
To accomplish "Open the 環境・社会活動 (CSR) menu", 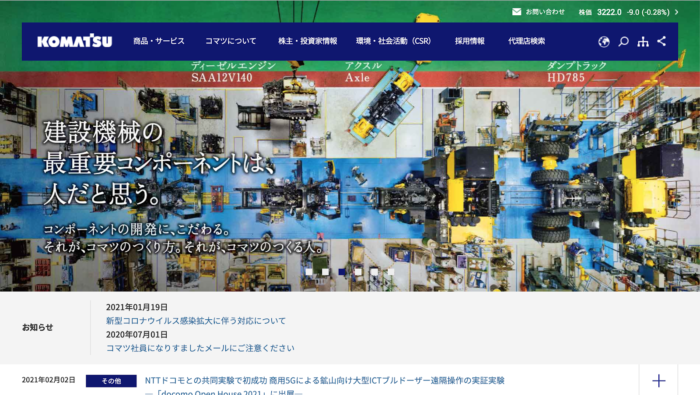I will click(393, 41).
